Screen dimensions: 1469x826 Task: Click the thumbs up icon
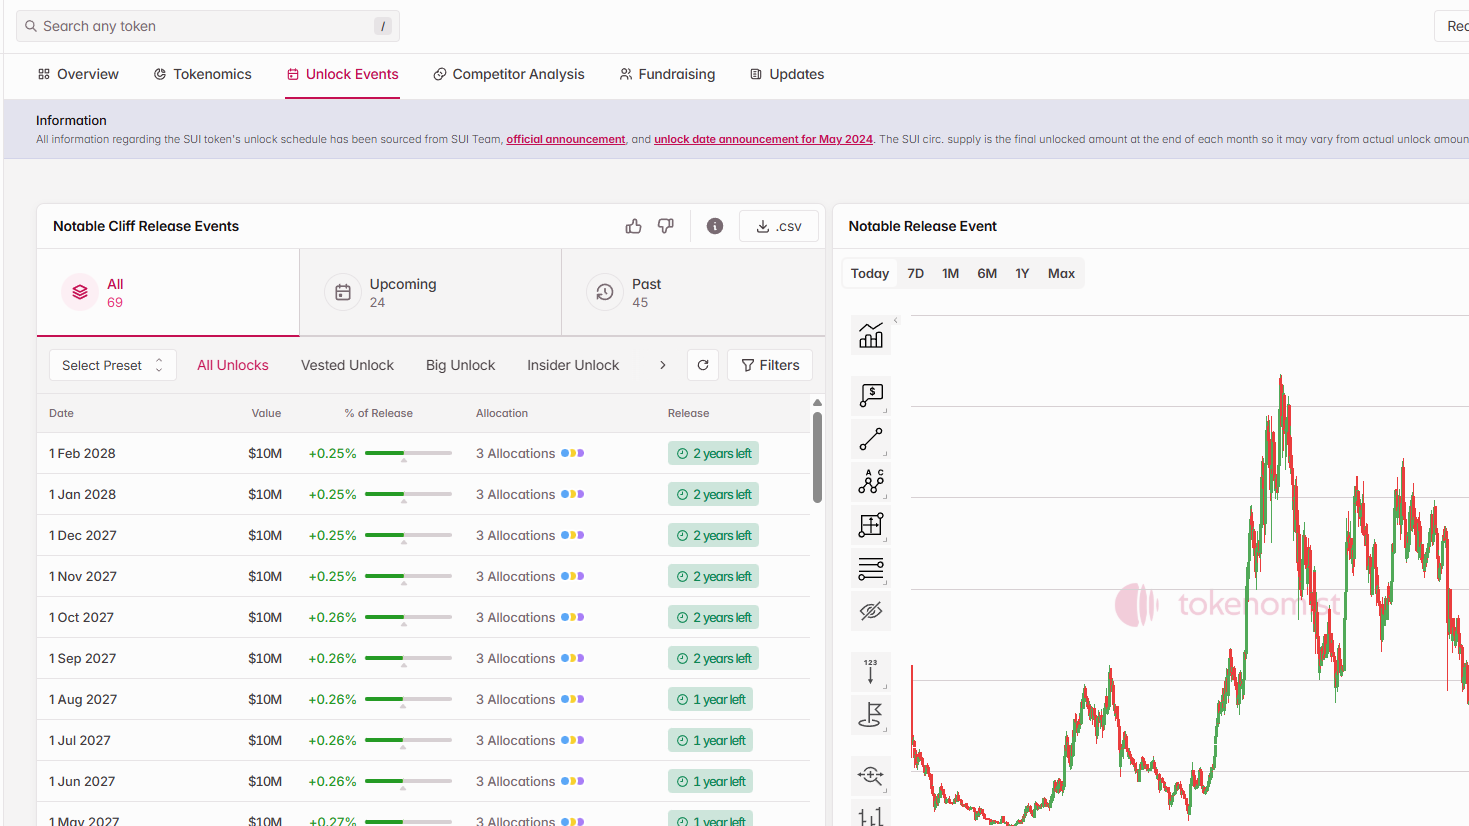(633, 226)
